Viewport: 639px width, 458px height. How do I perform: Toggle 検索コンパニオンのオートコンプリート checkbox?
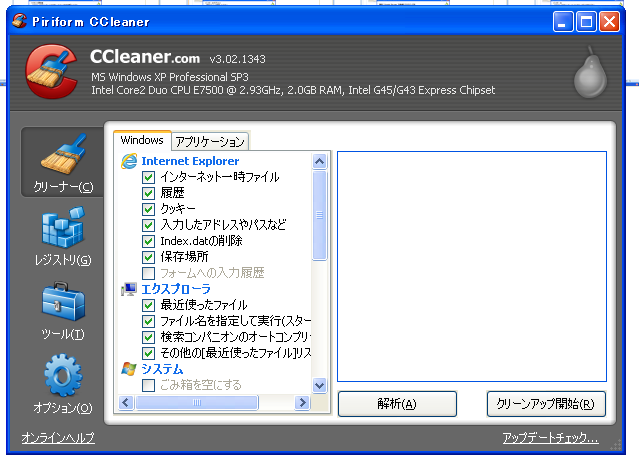(x=148, y=337)
